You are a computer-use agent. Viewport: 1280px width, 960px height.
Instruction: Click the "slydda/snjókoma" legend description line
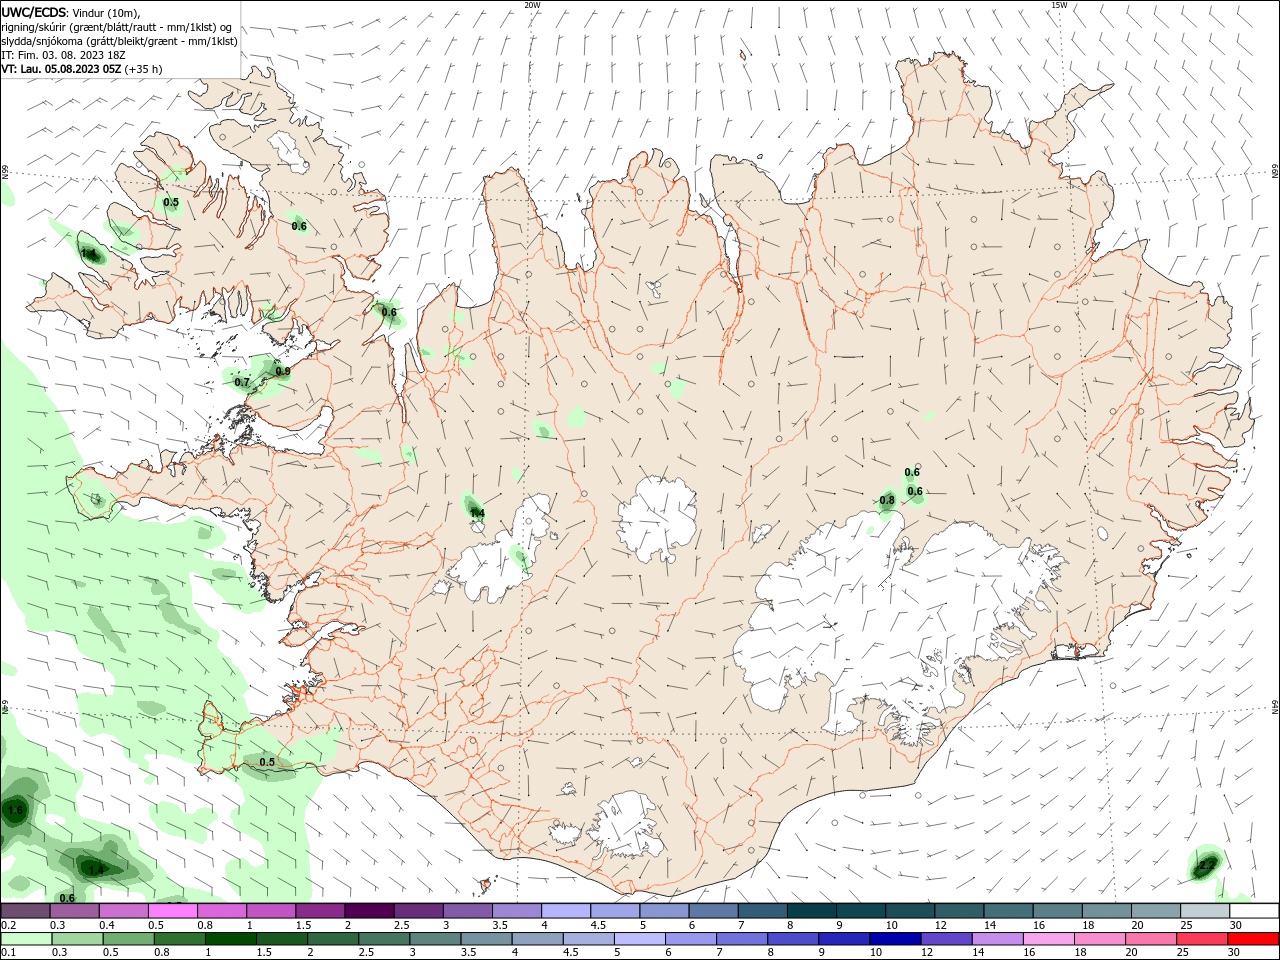pyautogui.click(x=119, y=41)
